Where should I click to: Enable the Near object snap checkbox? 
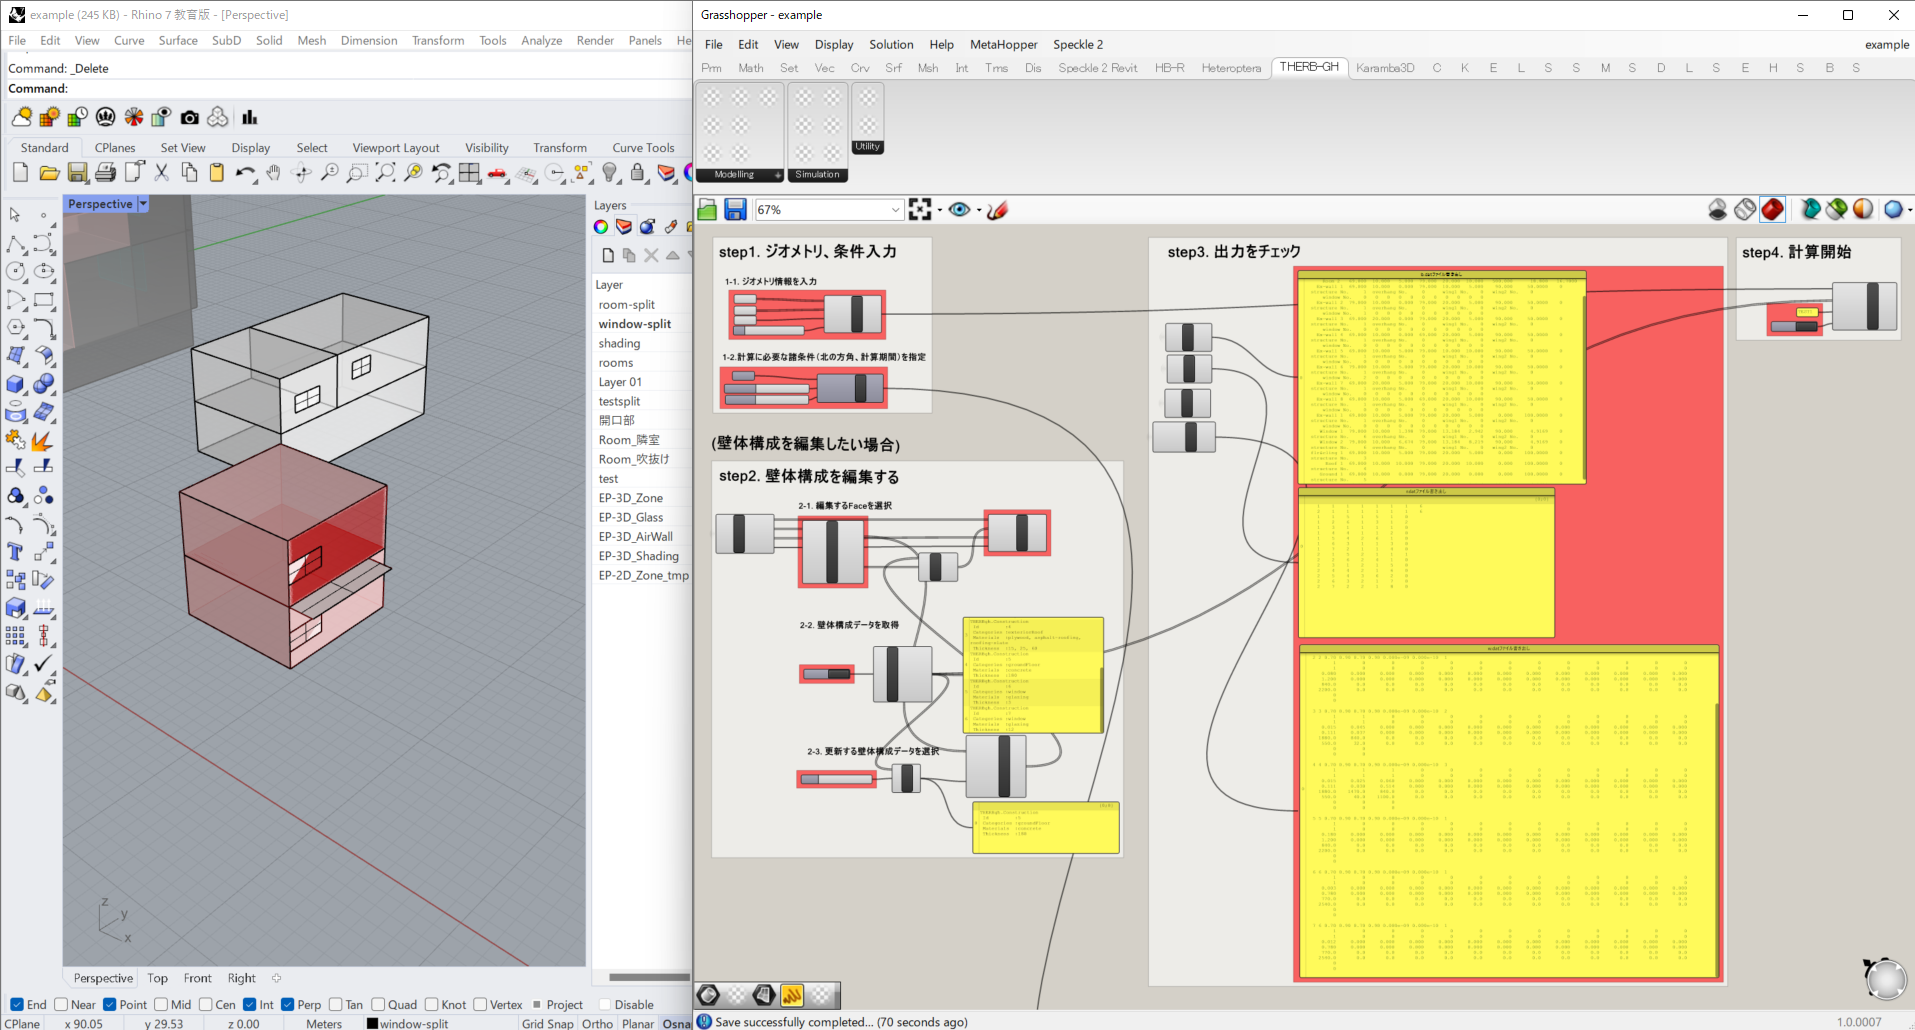62,1004
